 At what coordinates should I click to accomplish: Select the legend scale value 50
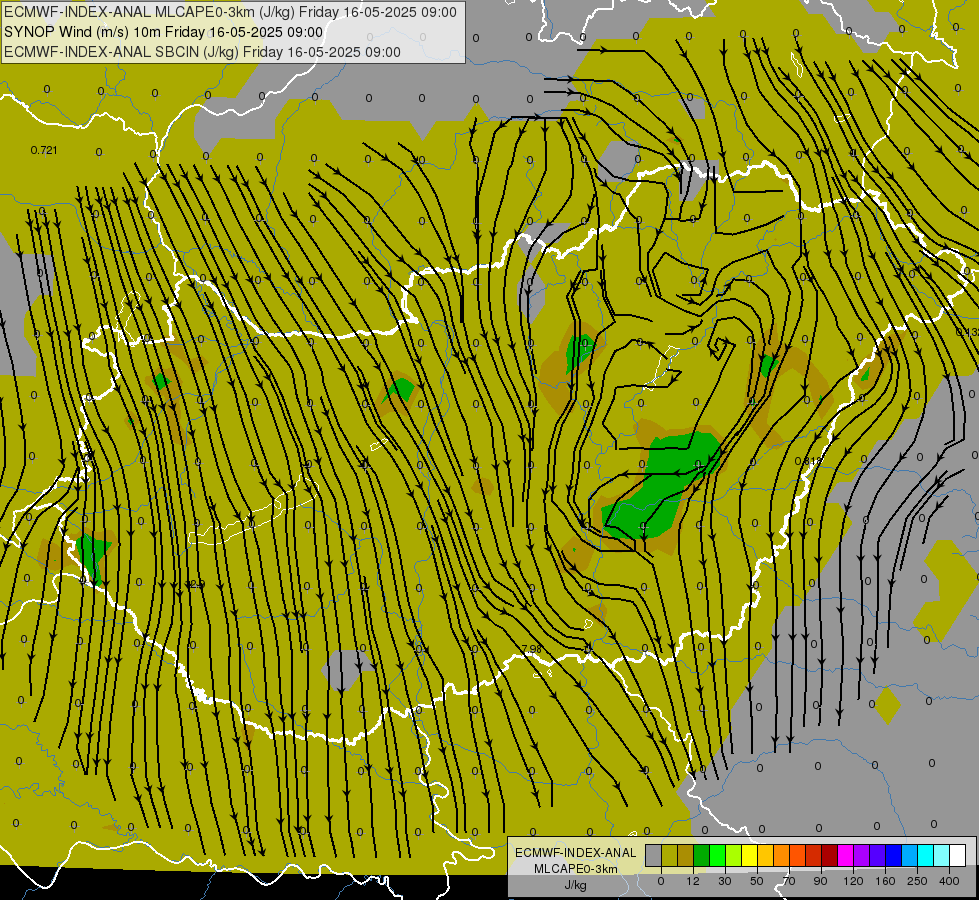tap(757, 881)
